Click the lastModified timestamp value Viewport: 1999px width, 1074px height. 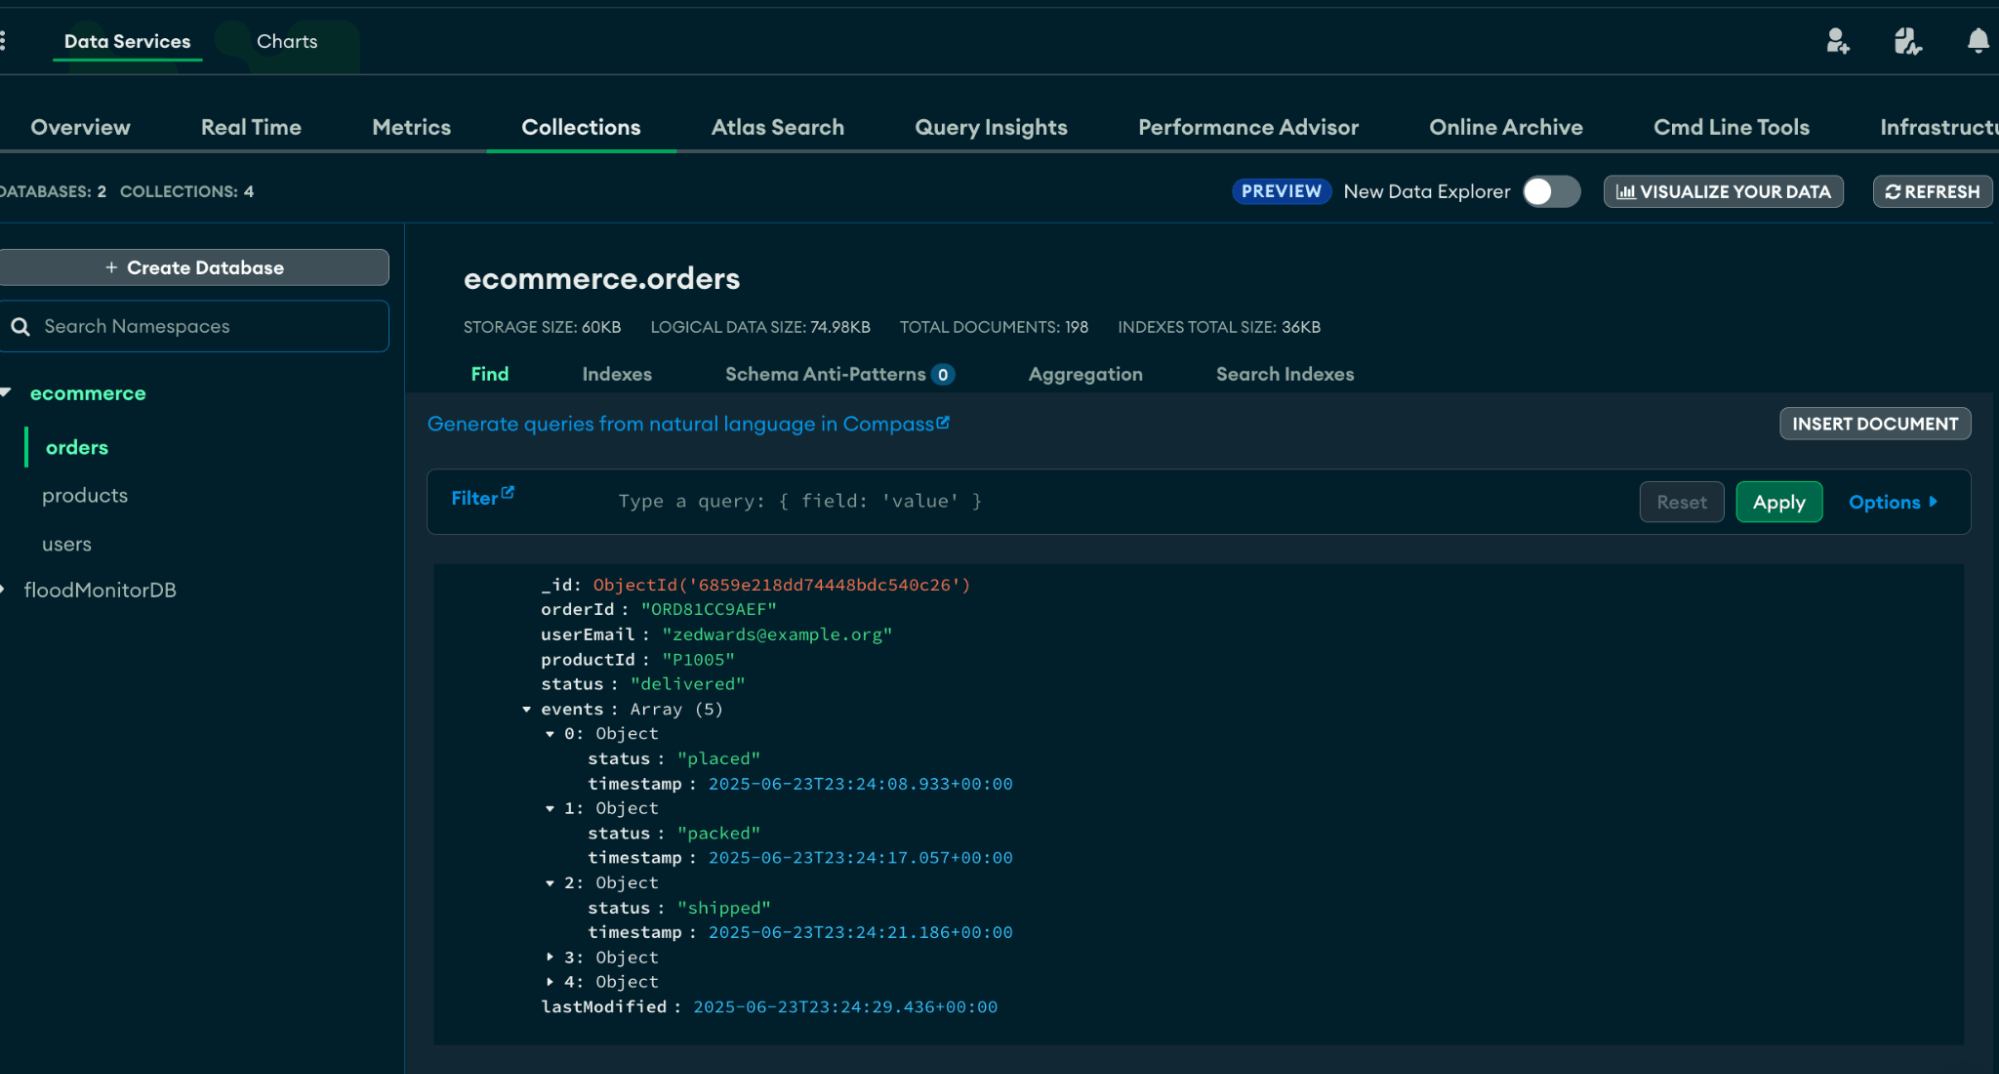pos(845,1007)
